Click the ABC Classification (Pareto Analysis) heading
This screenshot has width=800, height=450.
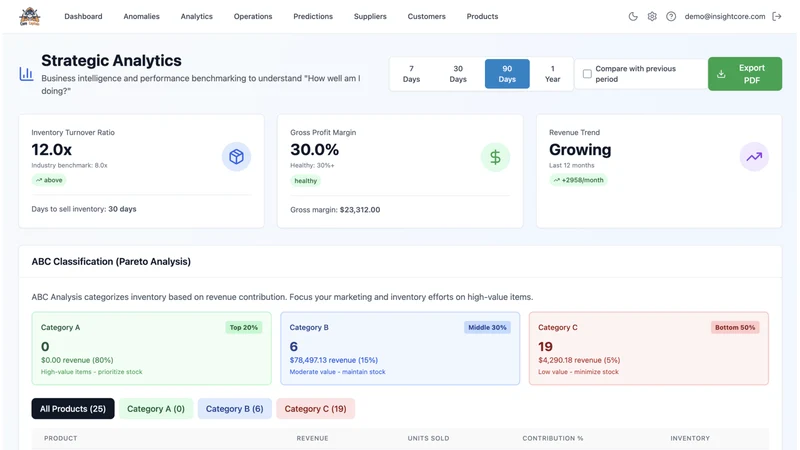[x=111, y=262]
